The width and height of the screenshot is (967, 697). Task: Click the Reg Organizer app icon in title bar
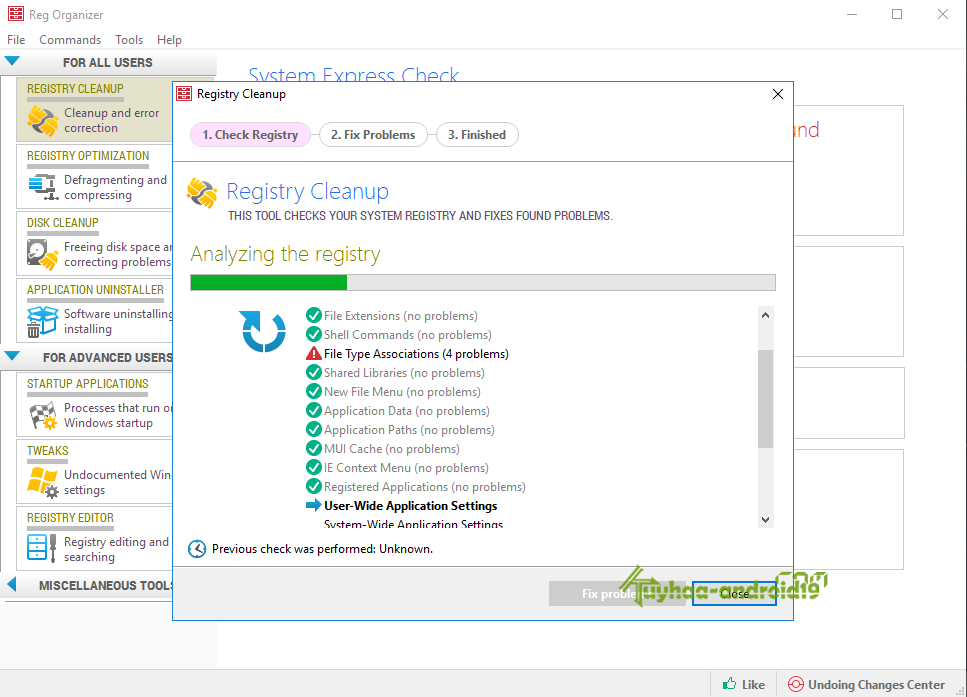pyautogui.click(x=16, y=14)
